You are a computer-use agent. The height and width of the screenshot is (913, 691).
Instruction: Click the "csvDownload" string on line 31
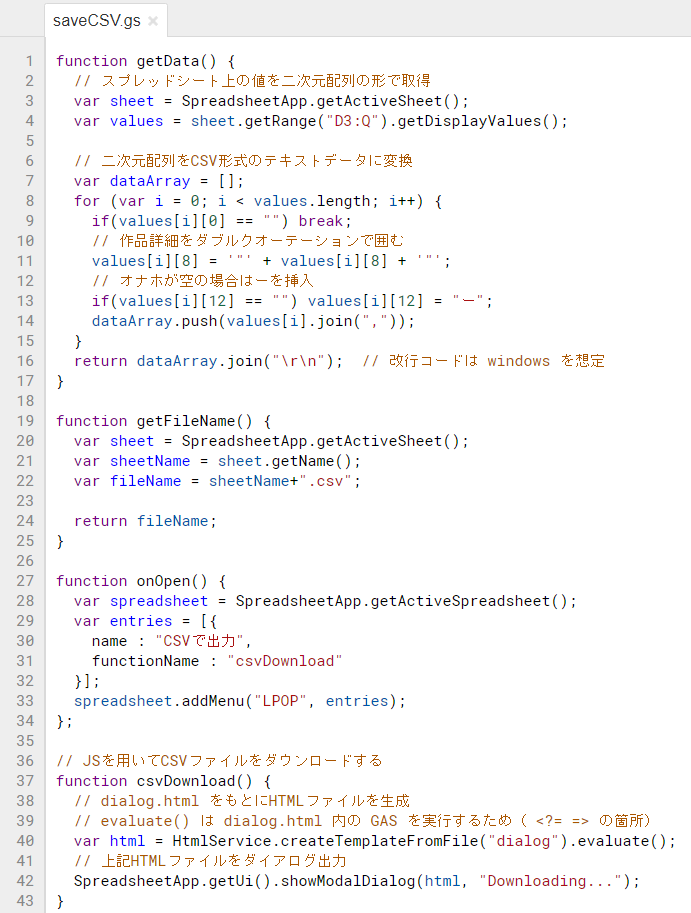[x=285, y=661]
